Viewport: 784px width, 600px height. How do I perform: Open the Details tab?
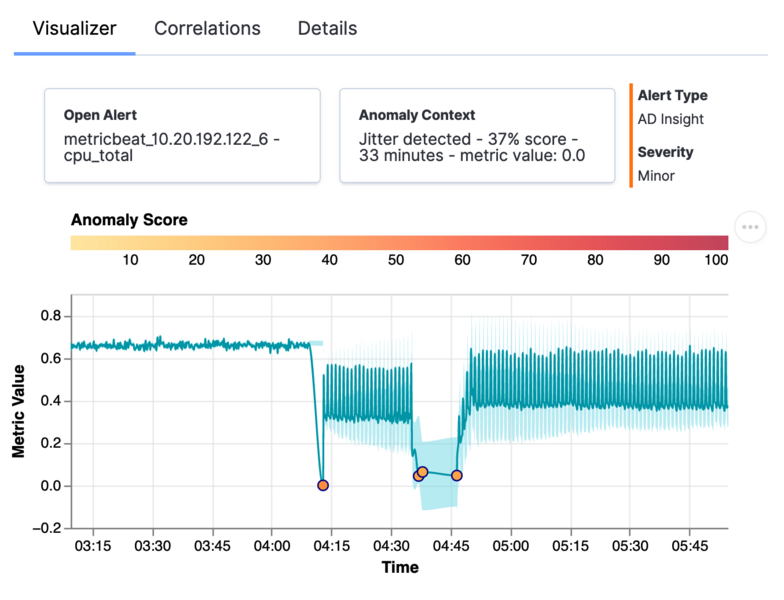[328, 28]
